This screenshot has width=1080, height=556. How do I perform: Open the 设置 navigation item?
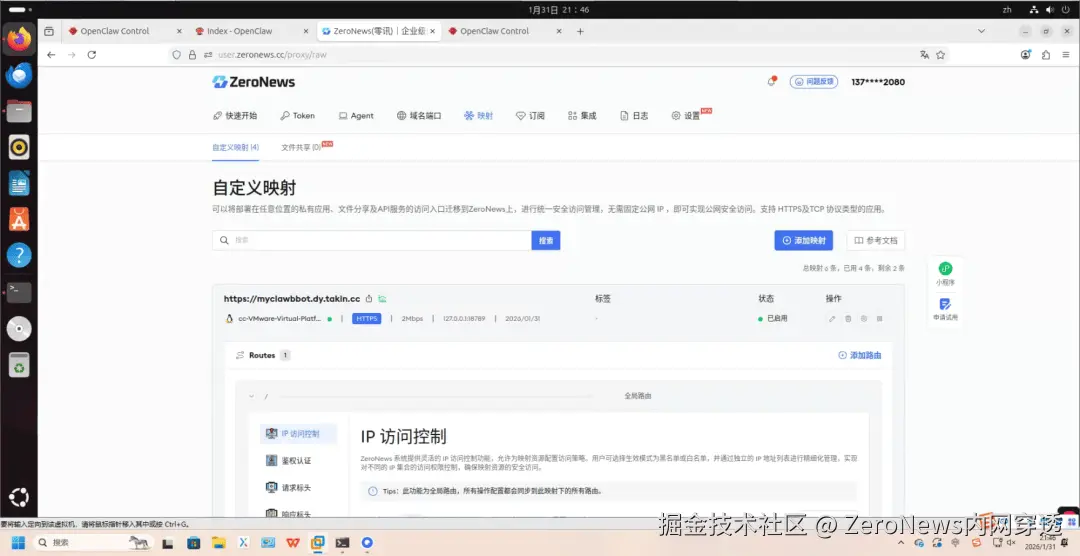tap(686, 116)
